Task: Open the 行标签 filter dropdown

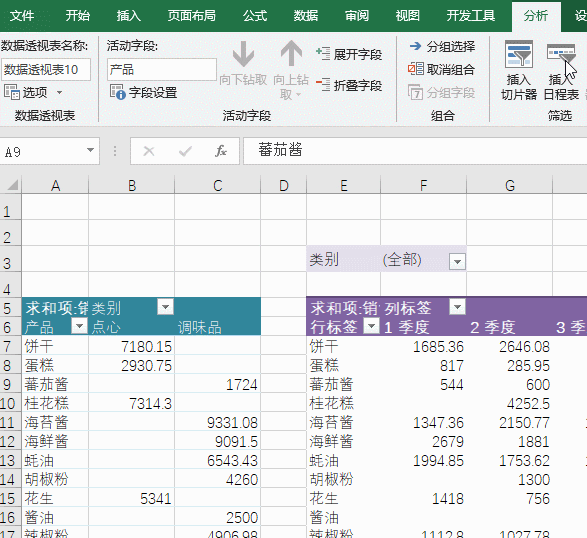Action: pos(371,326)
